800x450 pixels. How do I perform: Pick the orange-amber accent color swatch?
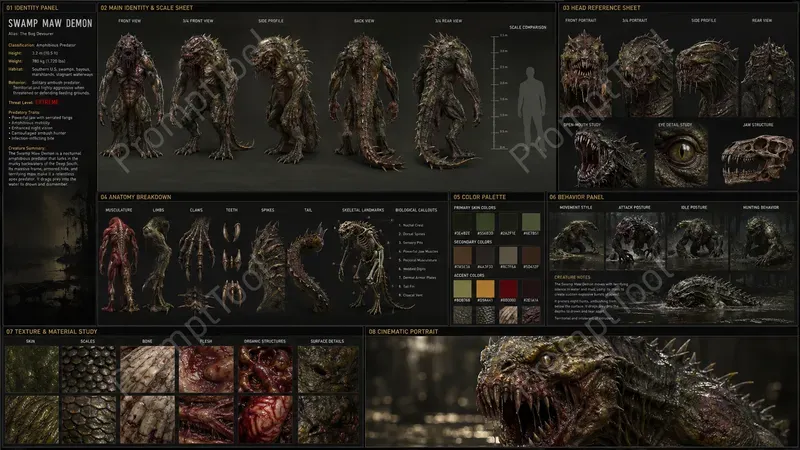(485, 289)
